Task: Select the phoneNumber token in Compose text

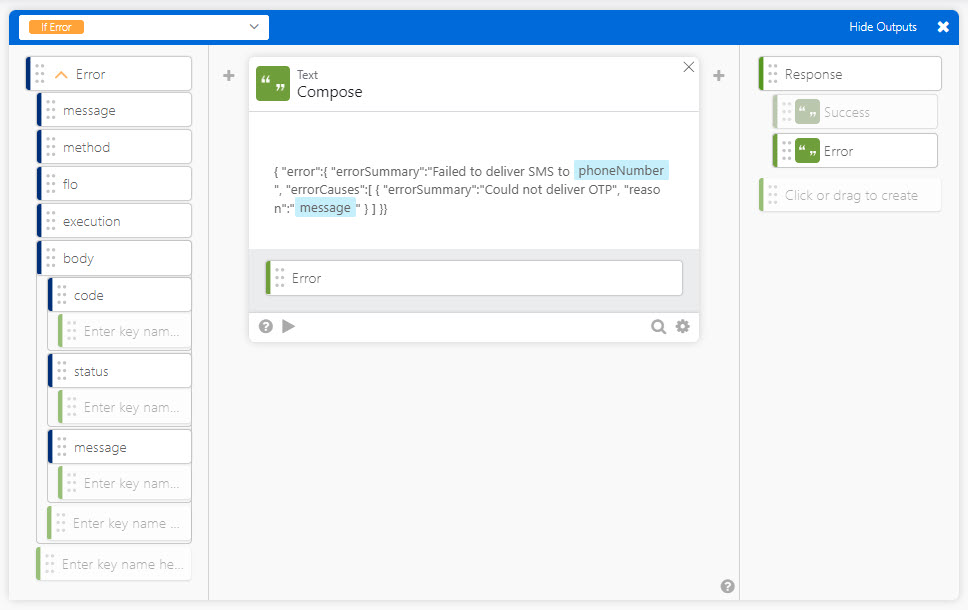Action: (x=621, y=171)
